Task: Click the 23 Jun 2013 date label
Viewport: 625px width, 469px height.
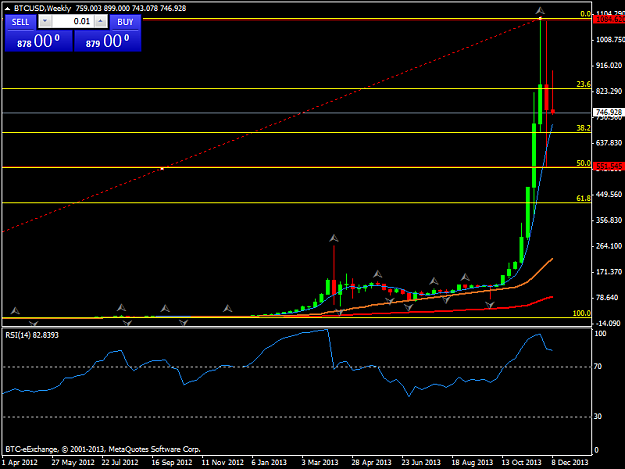Action: [421, 462]
